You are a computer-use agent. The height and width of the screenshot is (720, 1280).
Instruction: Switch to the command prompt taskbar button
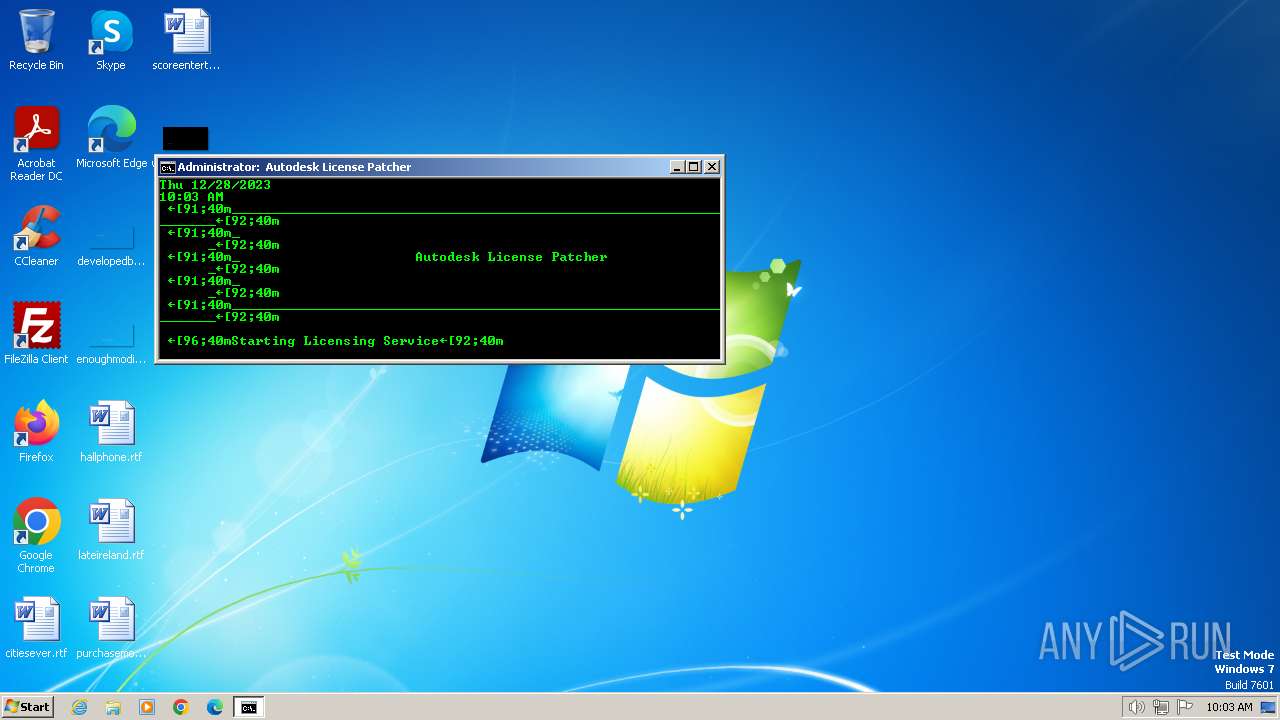pyautogui.click(x=248, y=707)
